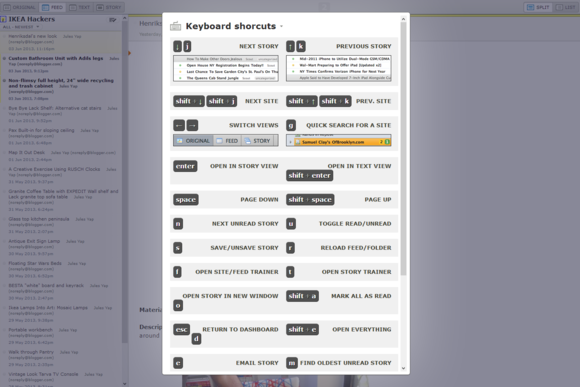Click the keyboard icon beside the dialog title

tap(175, 26)
